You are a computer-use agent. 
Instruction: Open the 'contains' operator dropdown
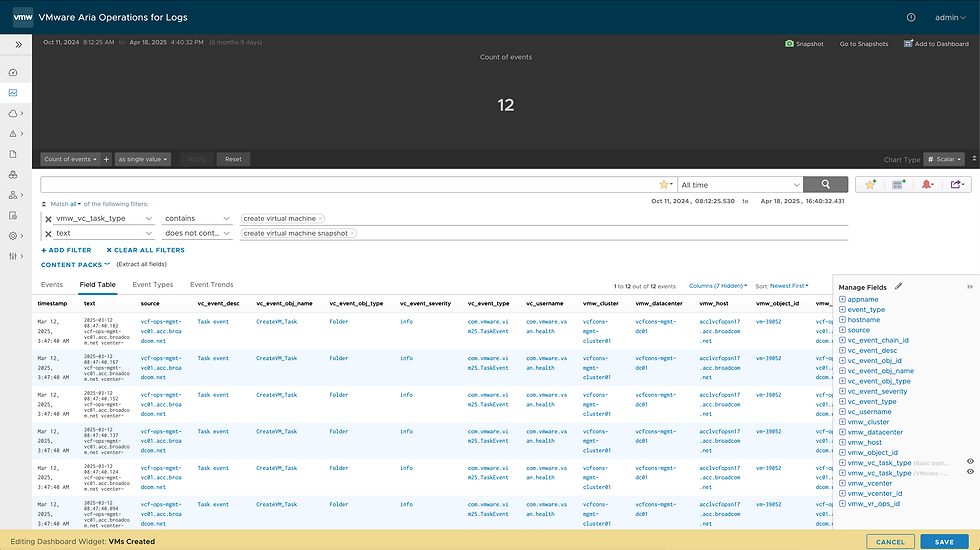(x=196, y=218)
